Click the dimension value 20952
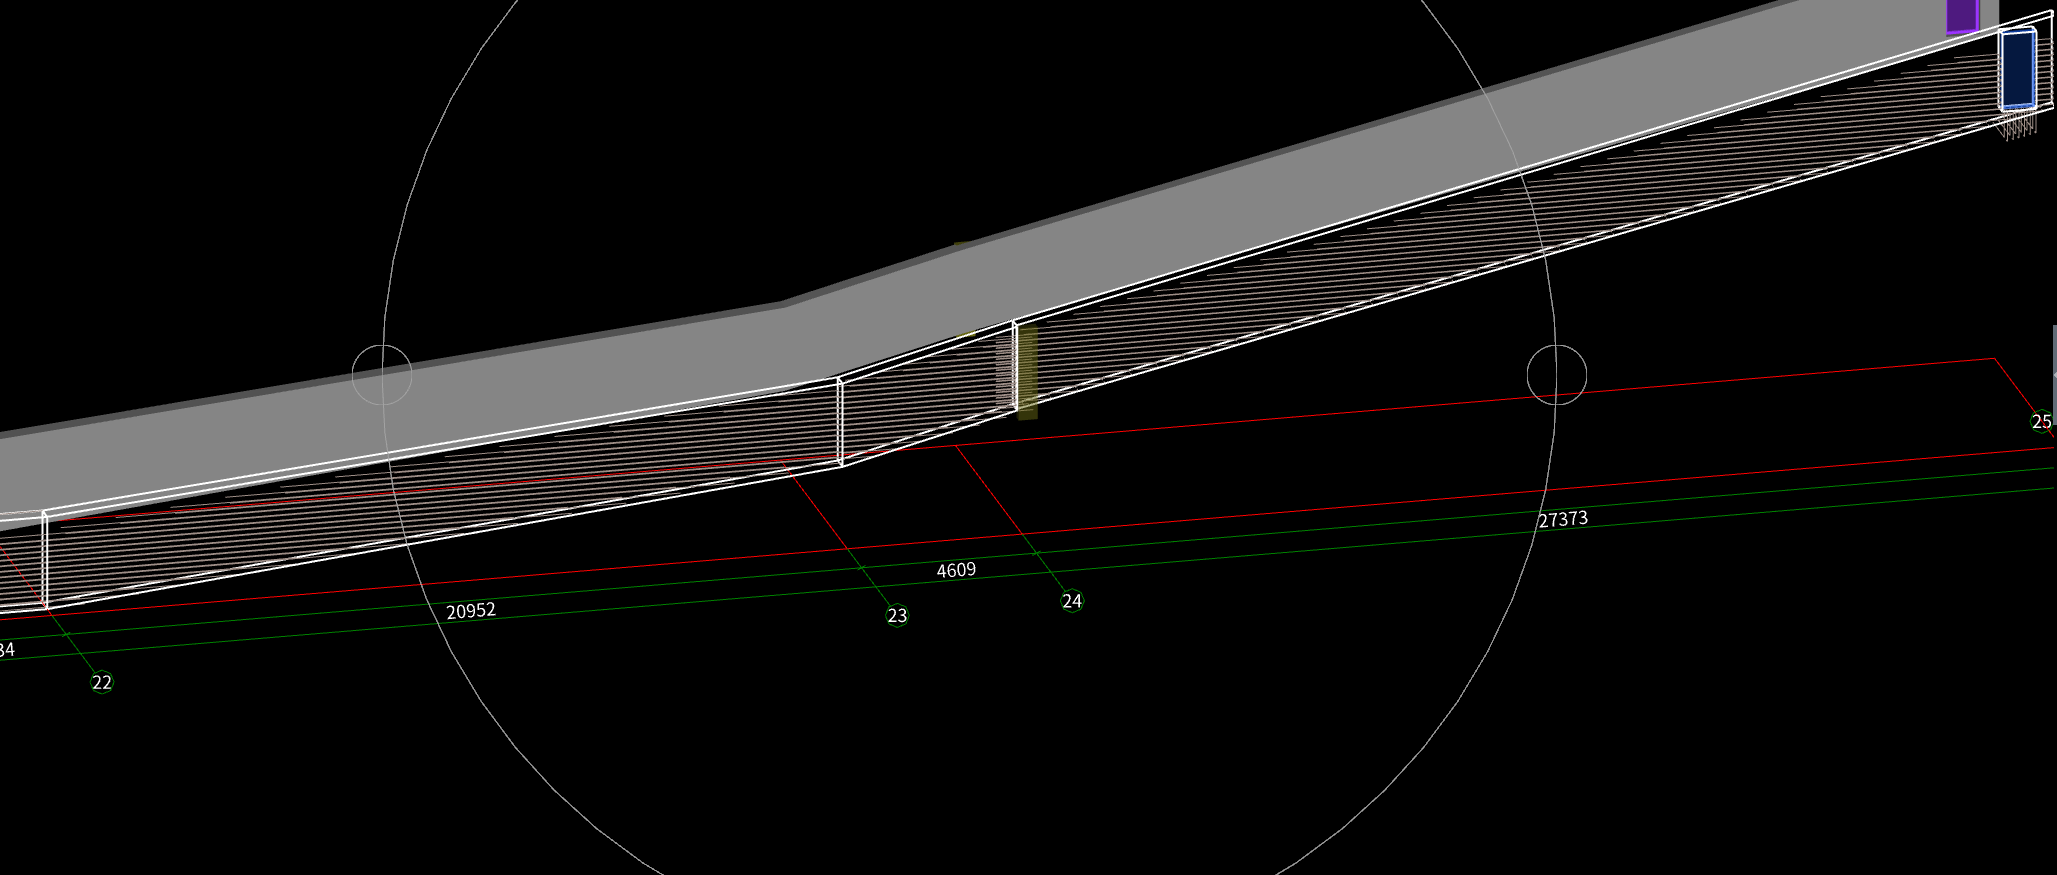Viewport: 2057px width, 875px height. tap(471, 610)
